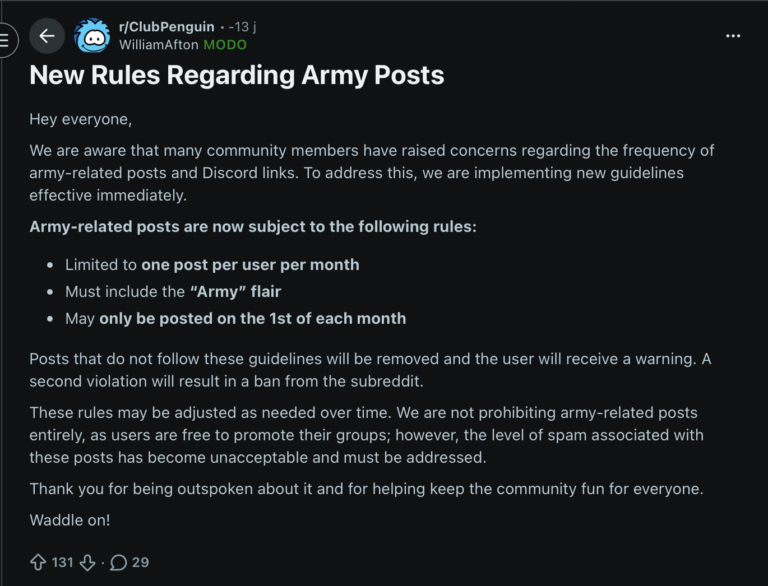
Task: Click the "Hey everyone," greeting line
Action: (x=80, y=120)
